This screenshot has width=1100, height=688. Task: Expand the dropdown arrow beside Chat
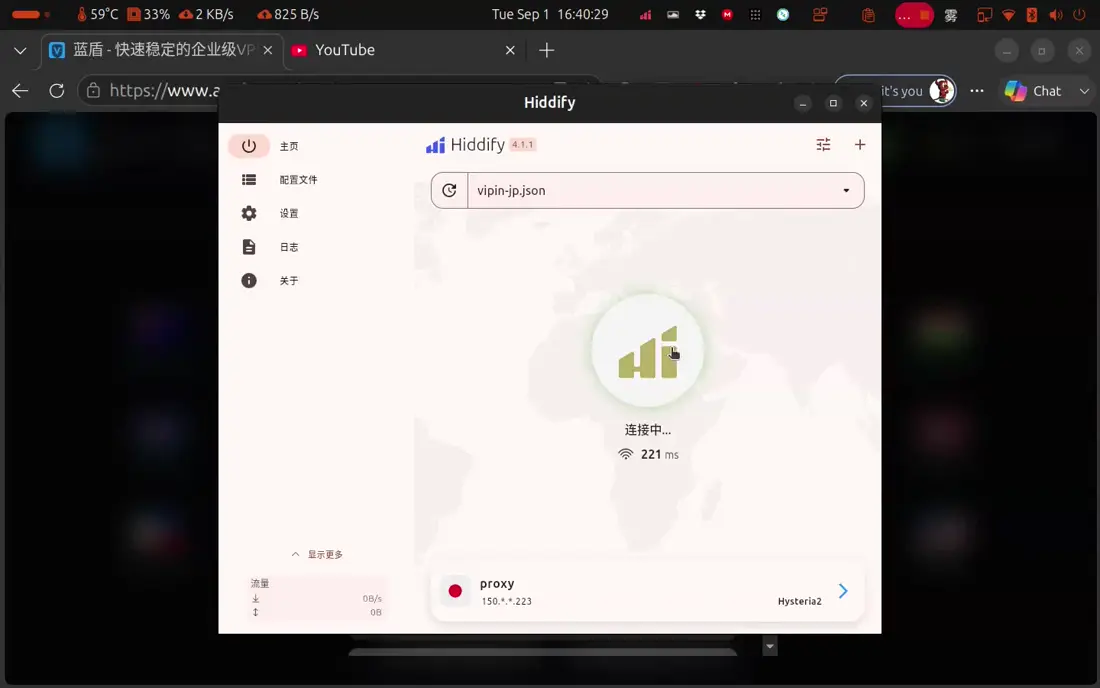[1084, 91]
